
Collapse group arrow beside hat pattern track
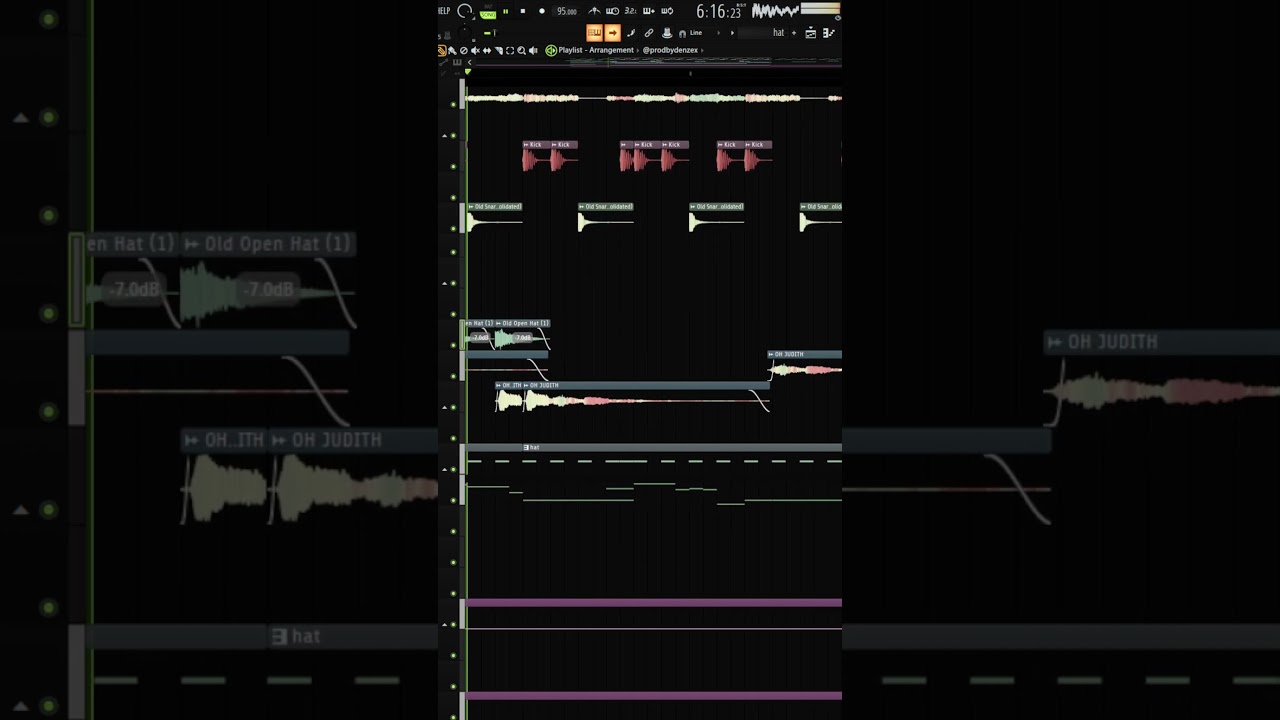click(444, 469)
